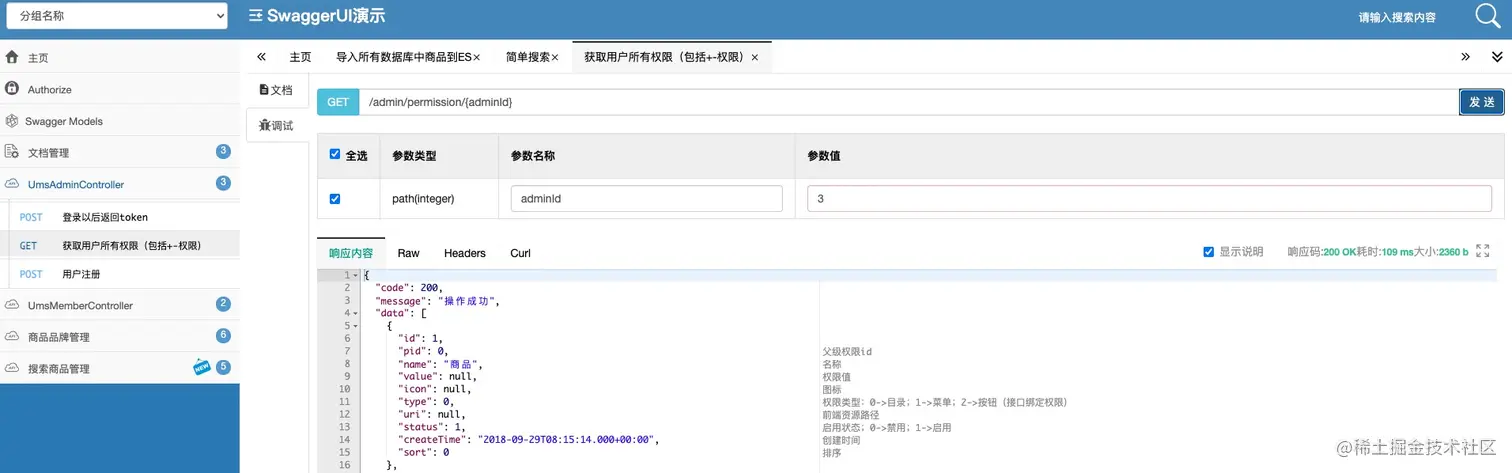Open the 文档 side tab
Viewport: 1512px width, 473px height.
[277, 90]
